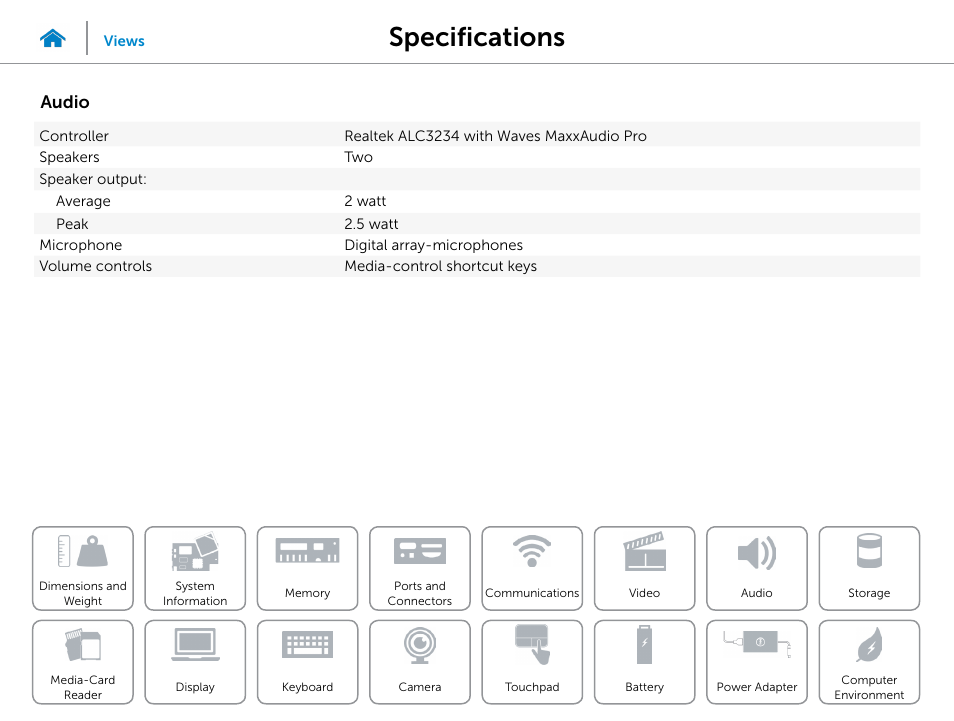Open Ports and Connectors specifications
The image size is (954, 721).
point(420,568)
